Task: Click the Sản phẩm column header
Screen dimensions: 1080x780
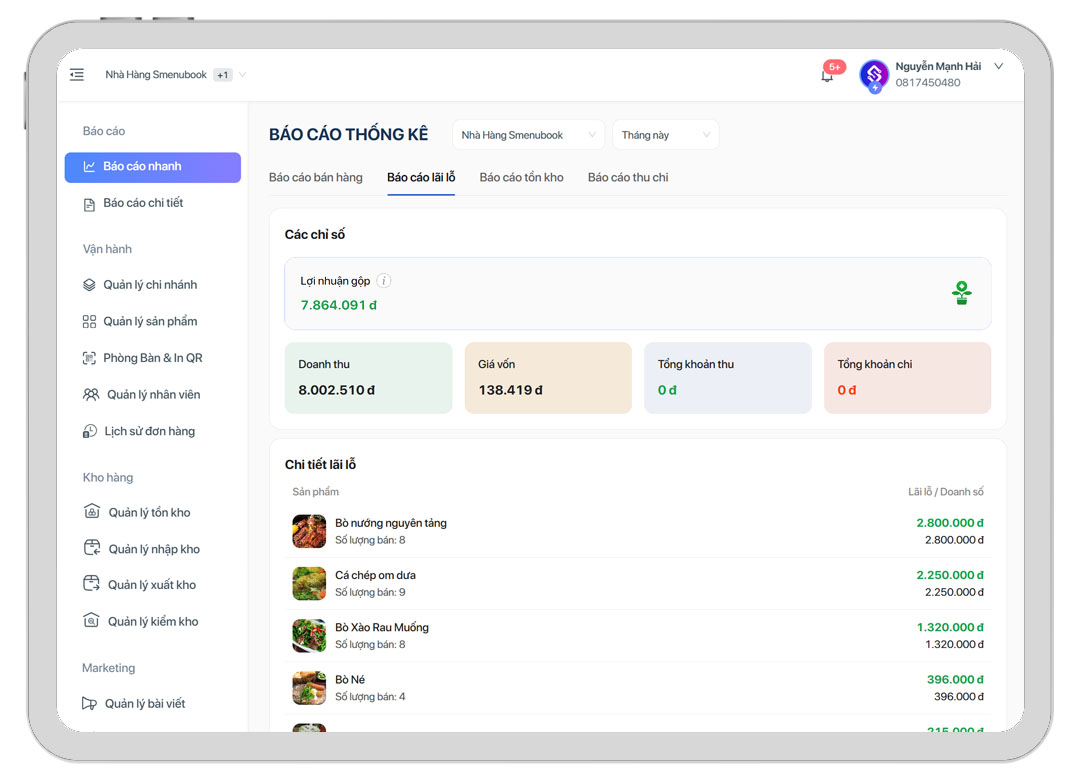Action: coord(315,491)
